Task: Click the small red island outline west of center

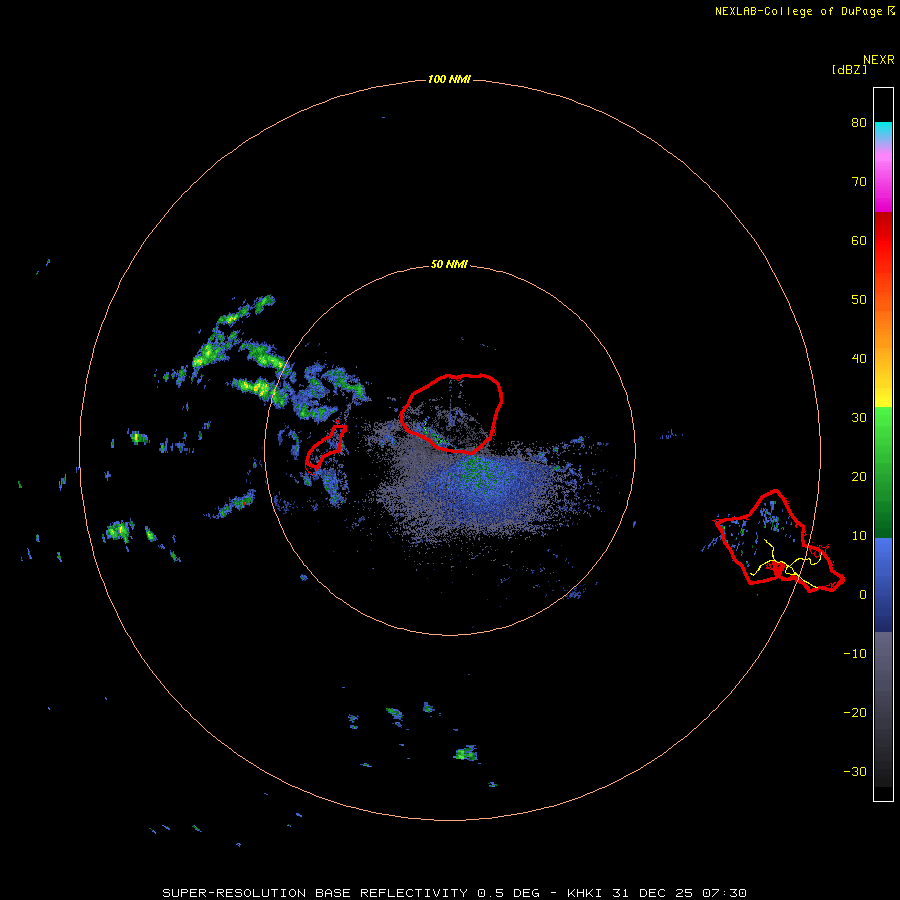Action: point(325,447)
